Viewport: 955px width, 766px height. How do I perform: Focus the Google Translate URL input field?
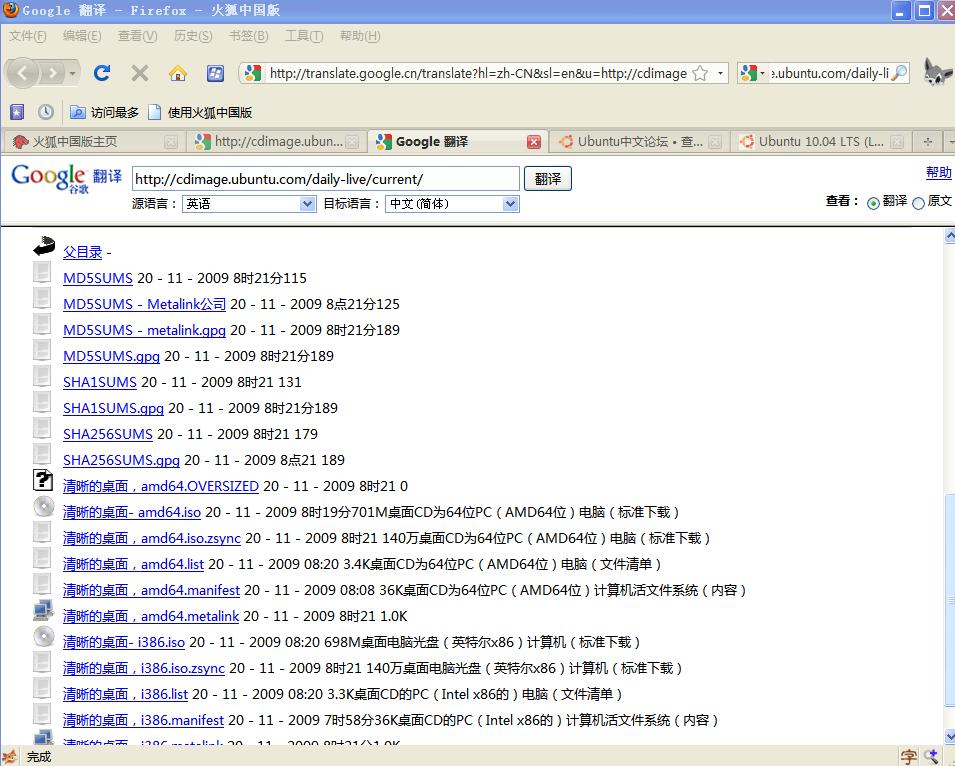click(326, 179)
